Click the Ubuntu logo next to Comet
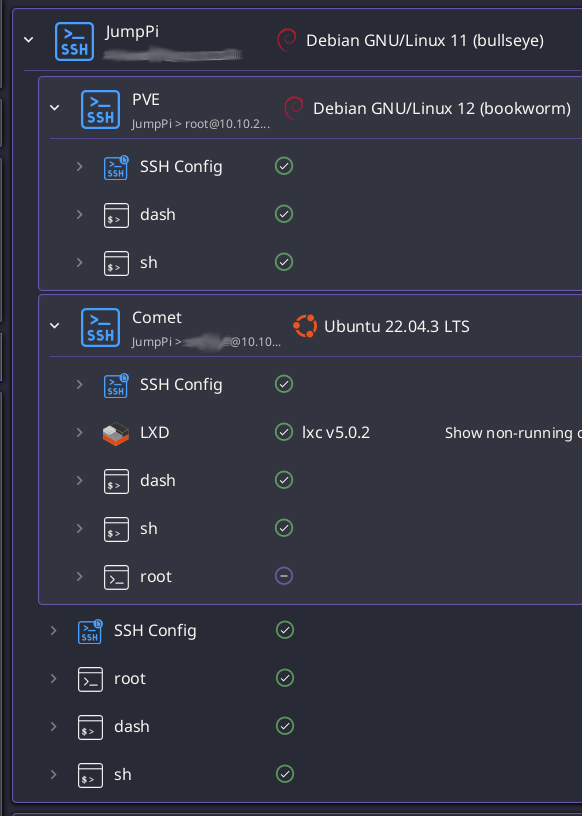This screenshot has width=582, height=816. [305, 325]
